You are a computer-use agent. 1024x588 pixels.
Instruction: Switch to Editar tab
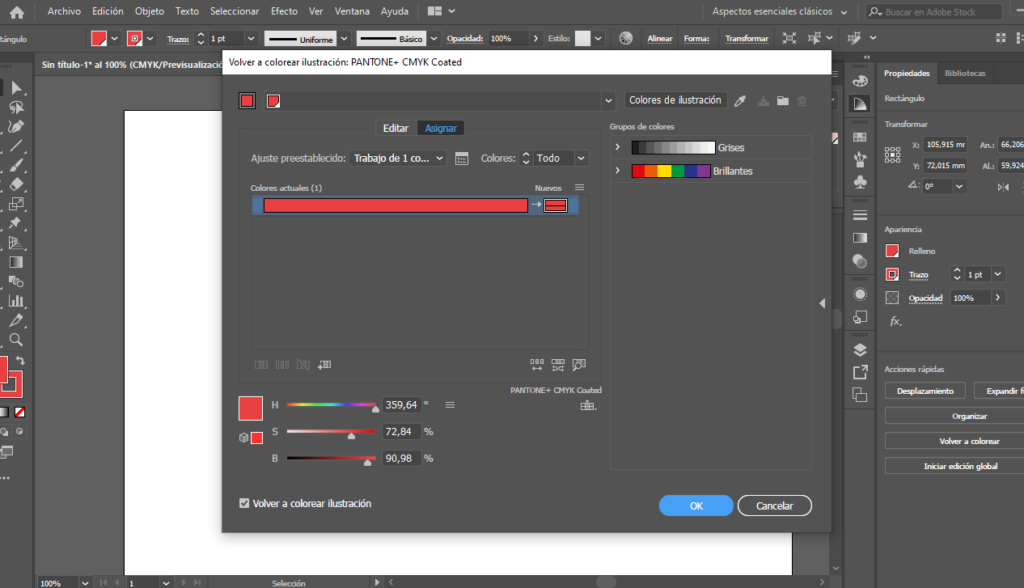(395, 128)
